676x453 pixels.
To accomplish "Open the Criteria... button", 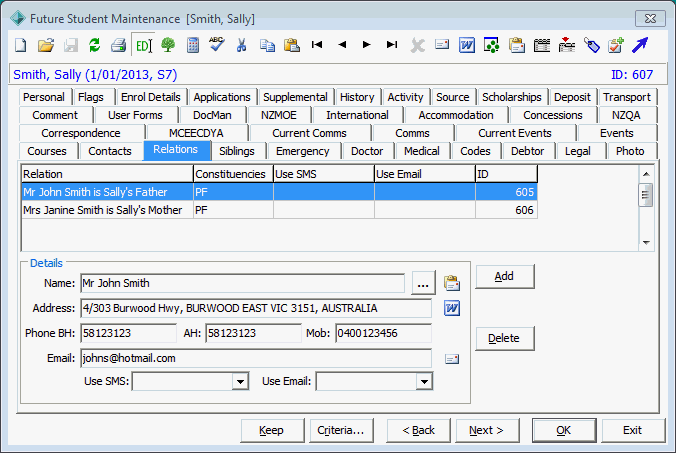I will [x=341, y=430].
